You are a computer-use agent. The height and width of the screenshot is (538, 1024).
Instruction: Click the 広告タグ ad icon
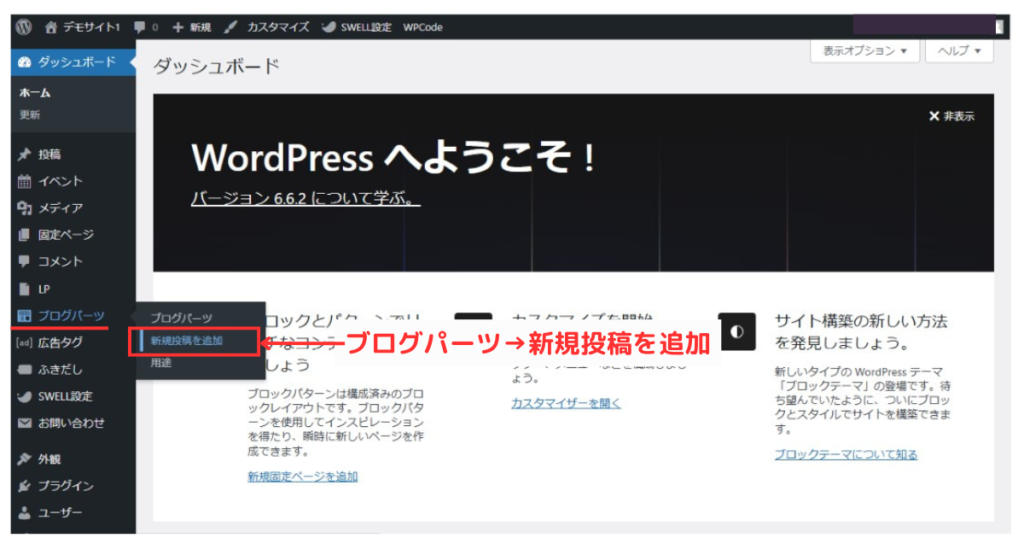pos(24,342)
